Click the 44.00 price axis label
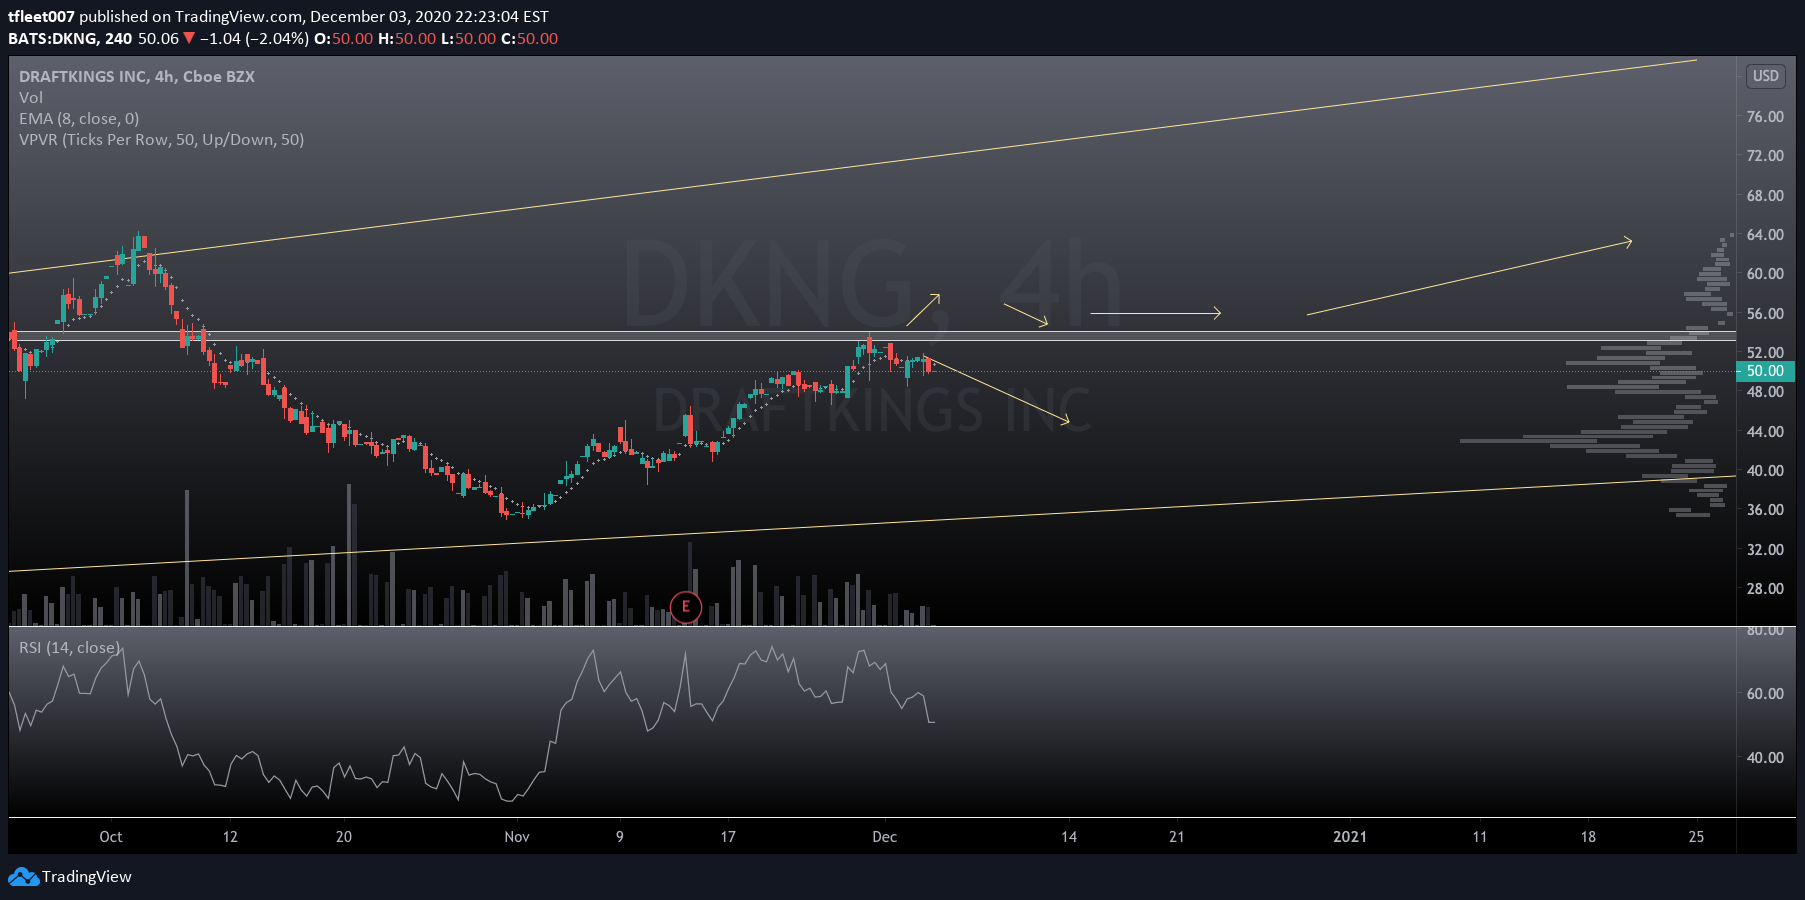Screen dimensions: 1805x900 [1765, 432]
